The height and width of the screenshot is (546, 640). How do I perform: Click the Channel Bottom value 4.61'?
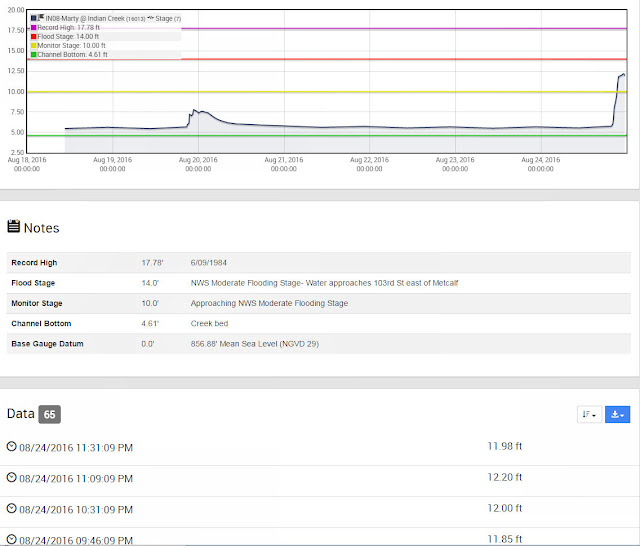tap(150, 324)
